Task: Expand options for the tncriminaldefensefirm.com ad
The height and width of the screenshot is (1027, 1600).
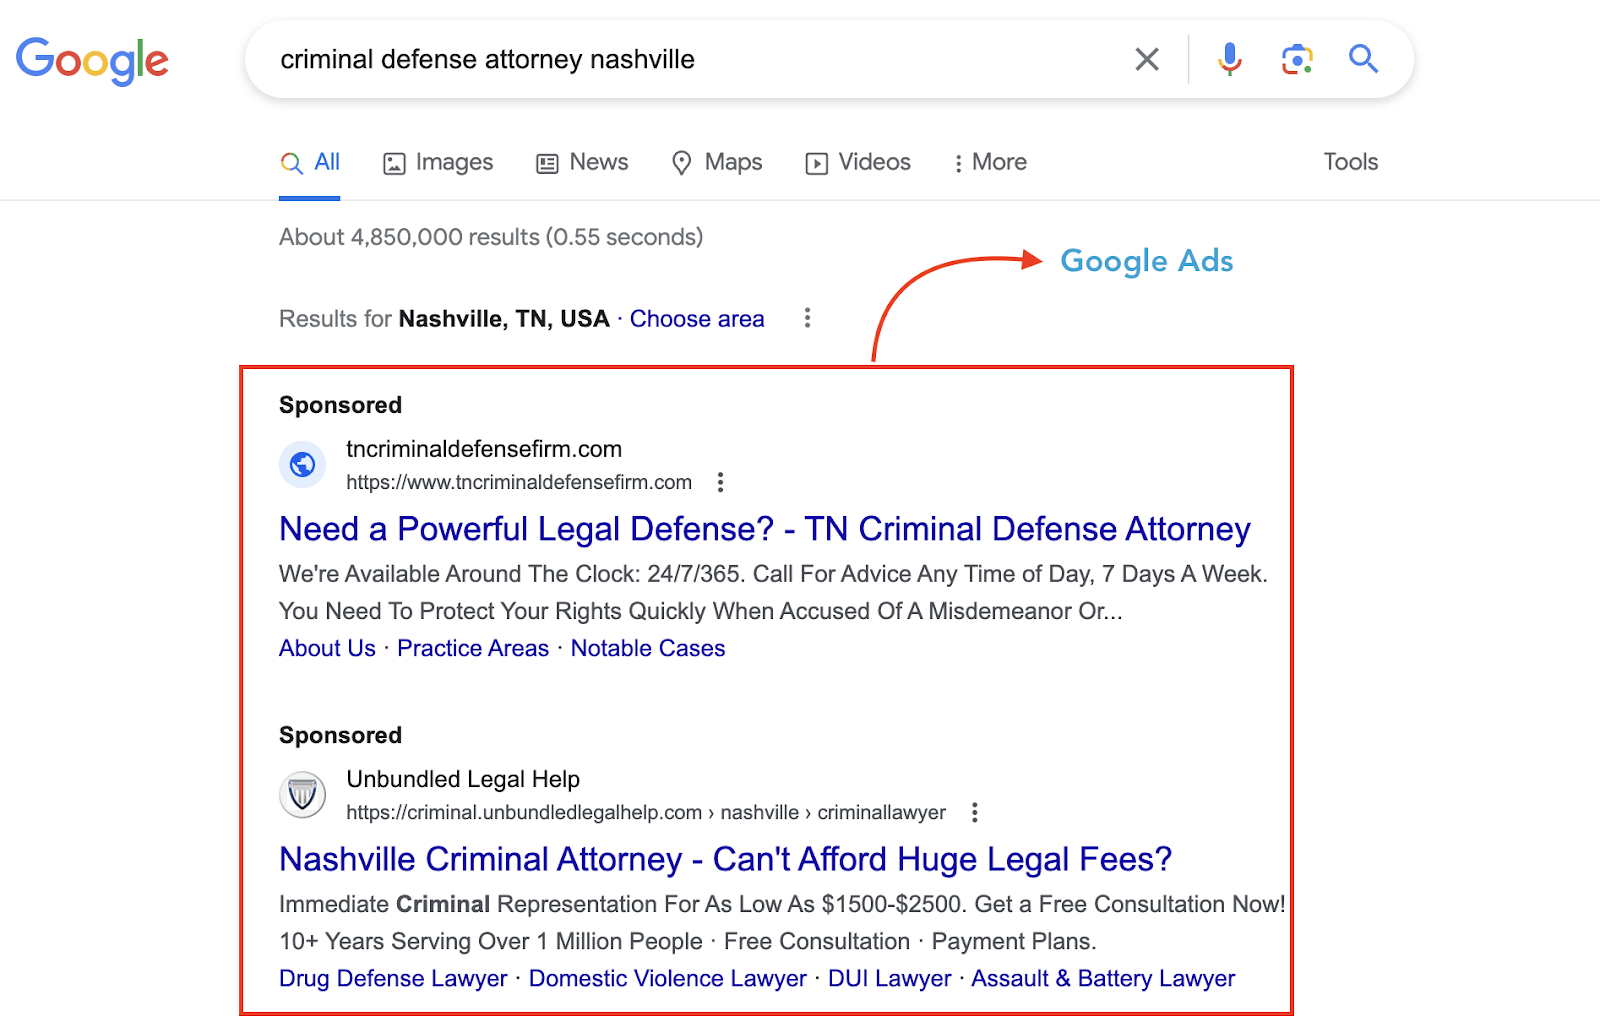Action: pyautogui.click(x=720, y=482)
